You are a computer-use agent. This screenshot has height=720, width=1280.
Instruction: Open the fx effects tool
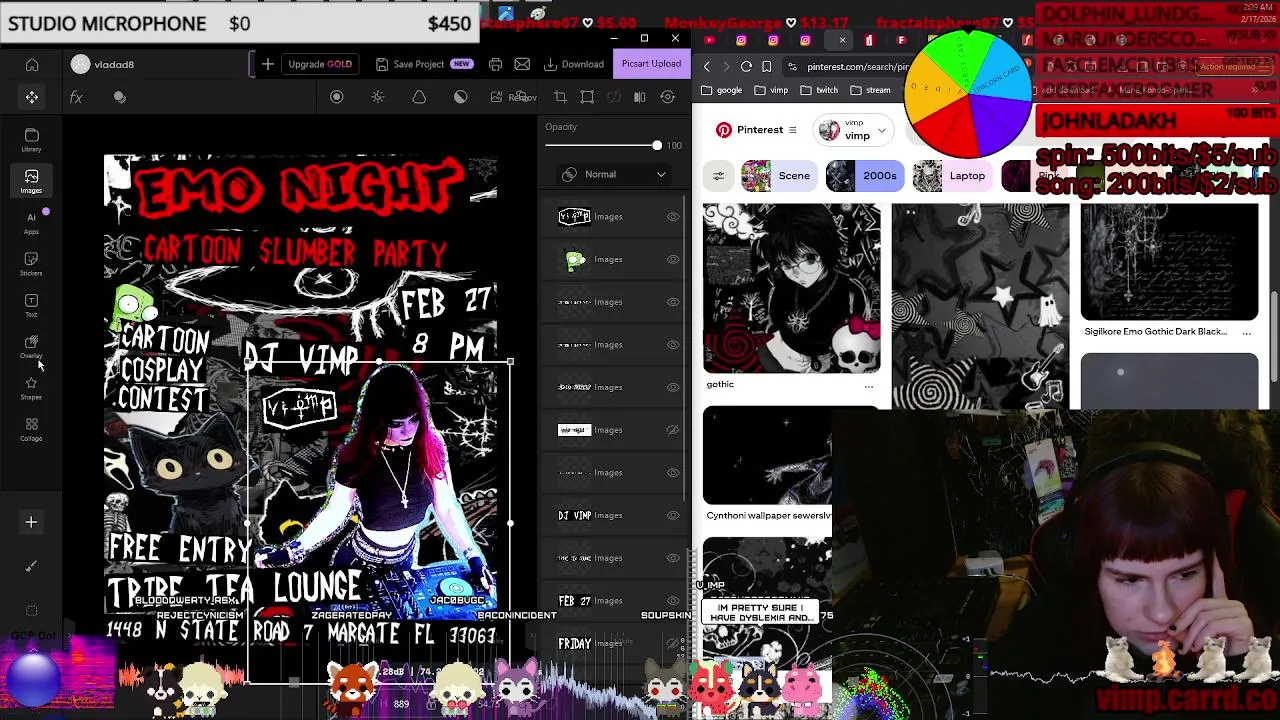click(76, 97)
